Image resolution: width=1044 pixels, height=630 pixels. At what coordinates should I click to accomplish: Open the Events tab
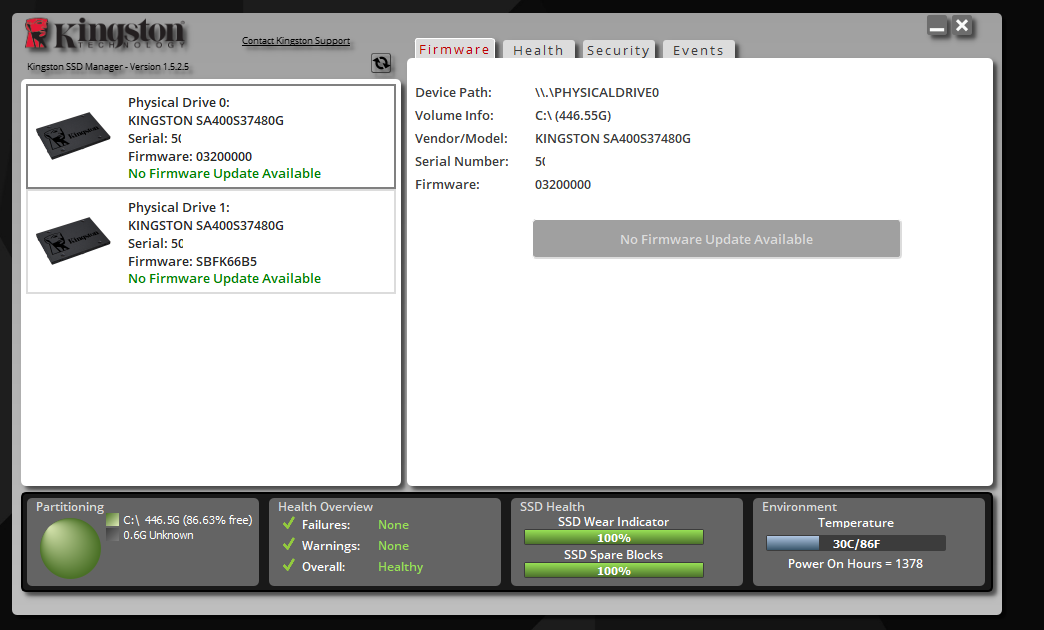(x=698, y=50)
